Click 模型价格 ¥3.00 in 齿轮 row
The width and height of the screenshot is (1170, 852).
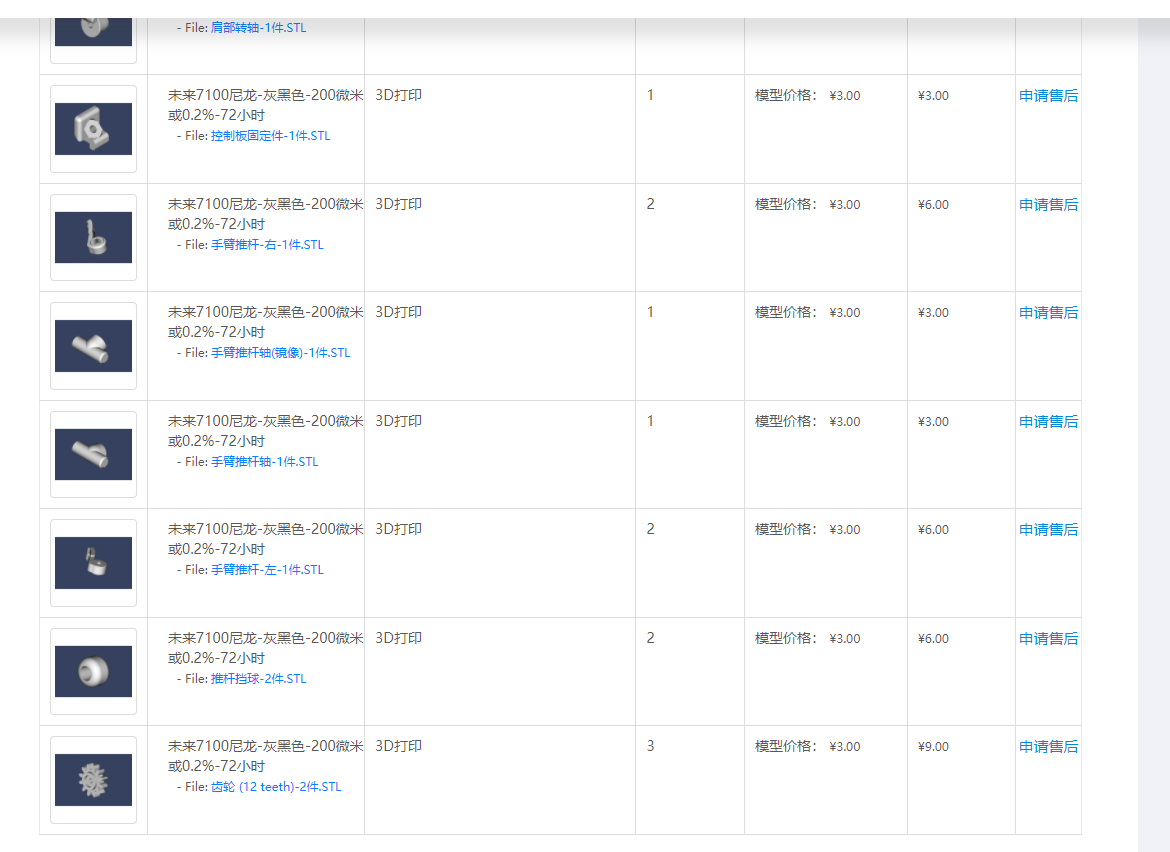coord(807,747)
